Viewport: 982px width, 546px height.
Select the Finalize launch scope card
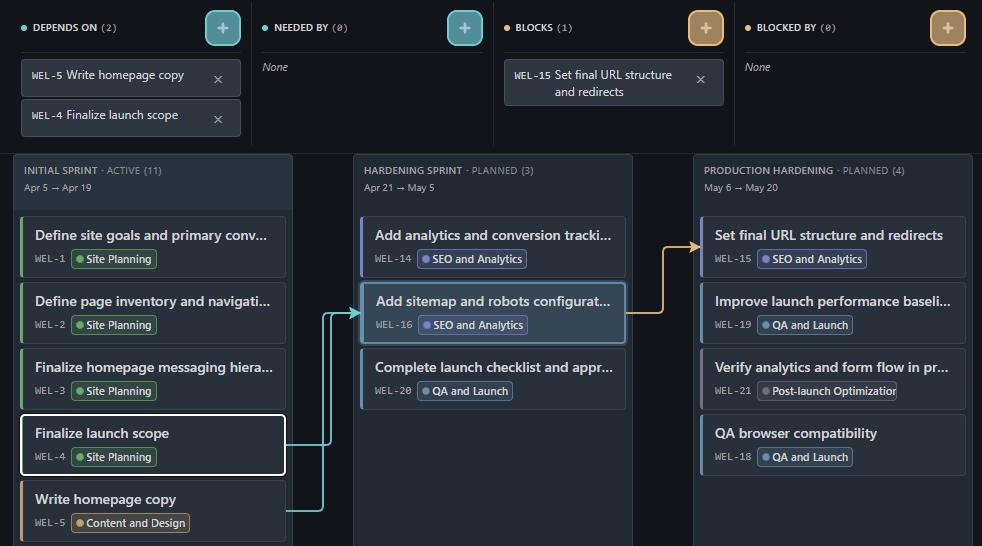click(x=153, y=445)
